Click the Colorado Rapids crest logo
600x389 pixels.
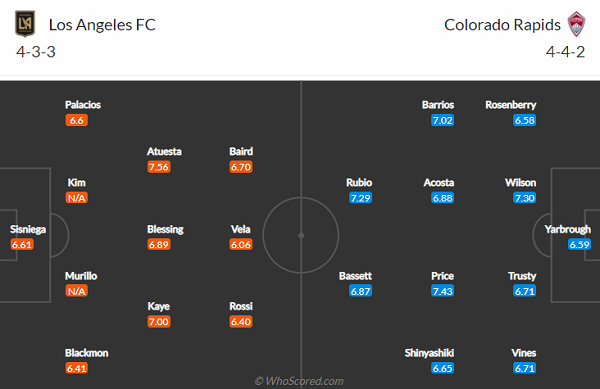pos(576,24)
